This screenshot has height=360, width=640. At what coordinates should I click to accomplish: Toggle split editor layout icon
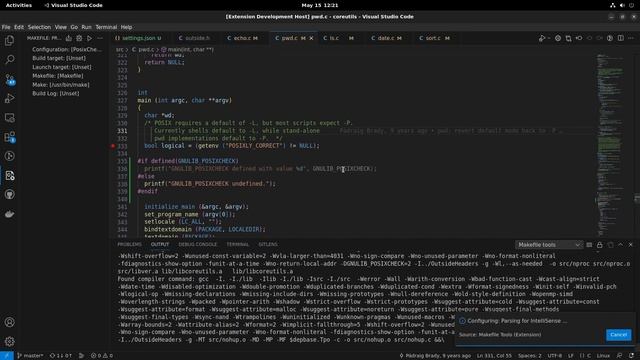click(x=620, y=38)
